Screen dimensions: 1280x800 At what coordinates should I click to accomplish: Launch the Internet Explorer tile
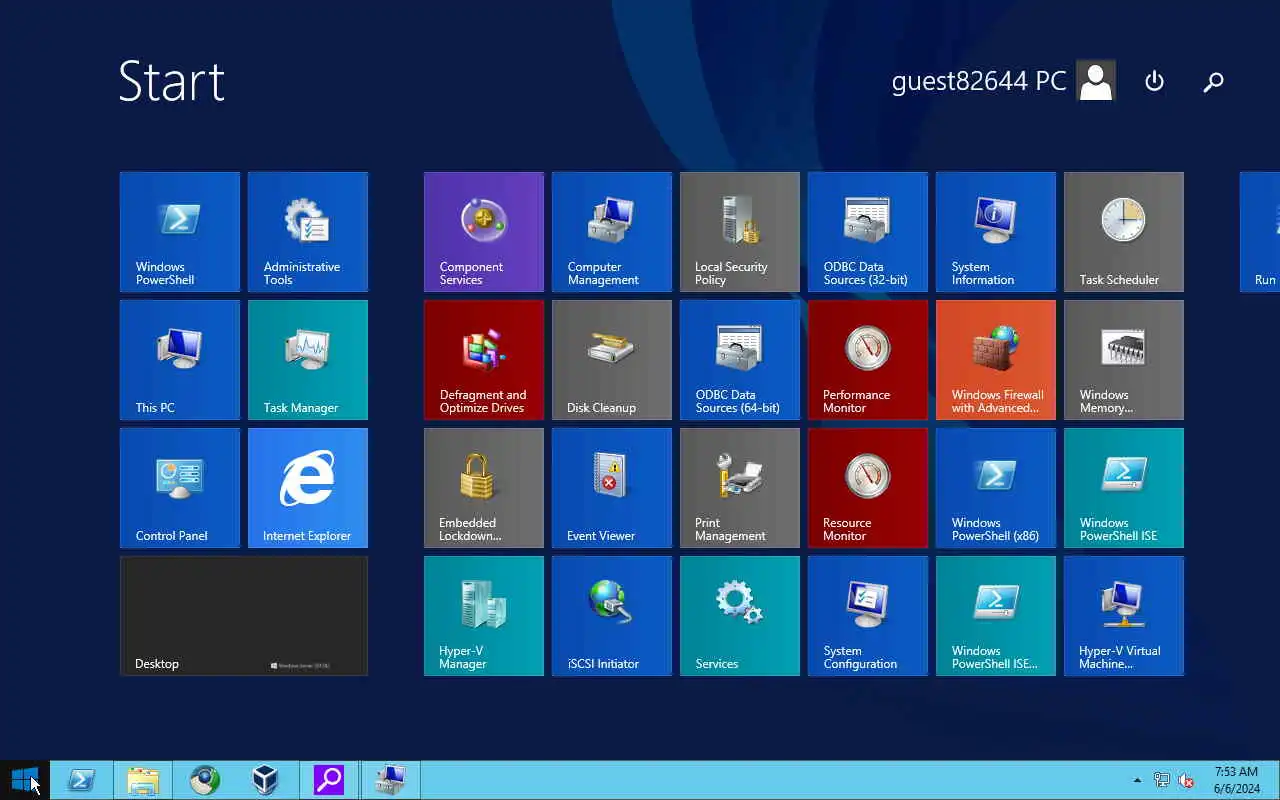pyautogui.click(x=308, y=488)
